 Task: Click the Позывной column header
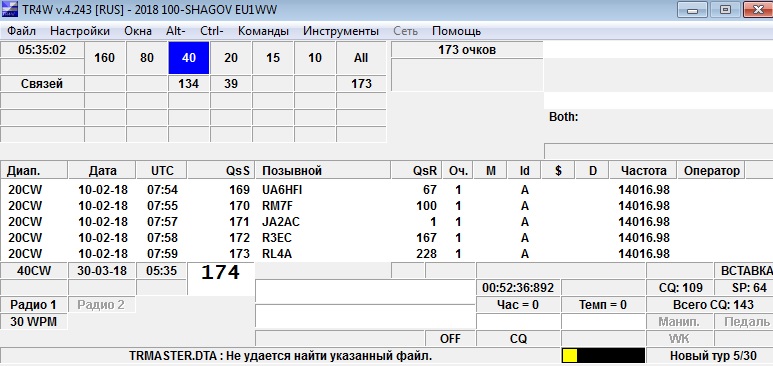pos(323,171)
